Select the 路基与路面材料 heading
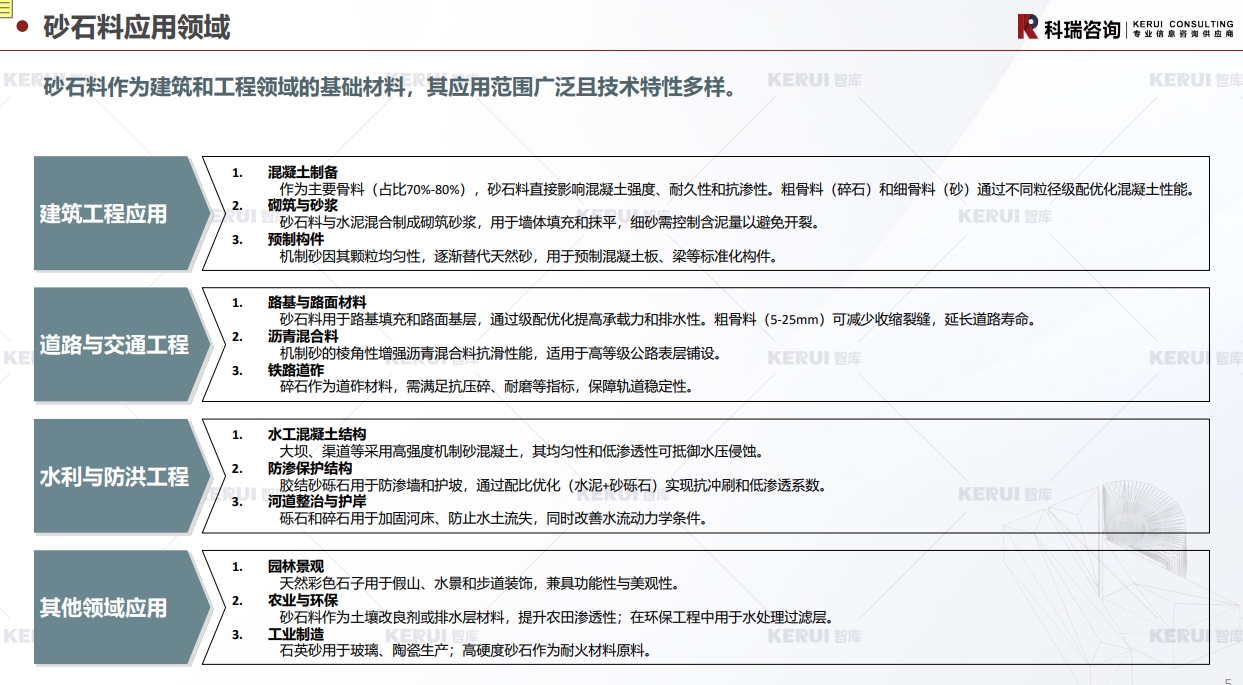Image resolution: width=1243 pixels, height=685 pixels. 317,302
